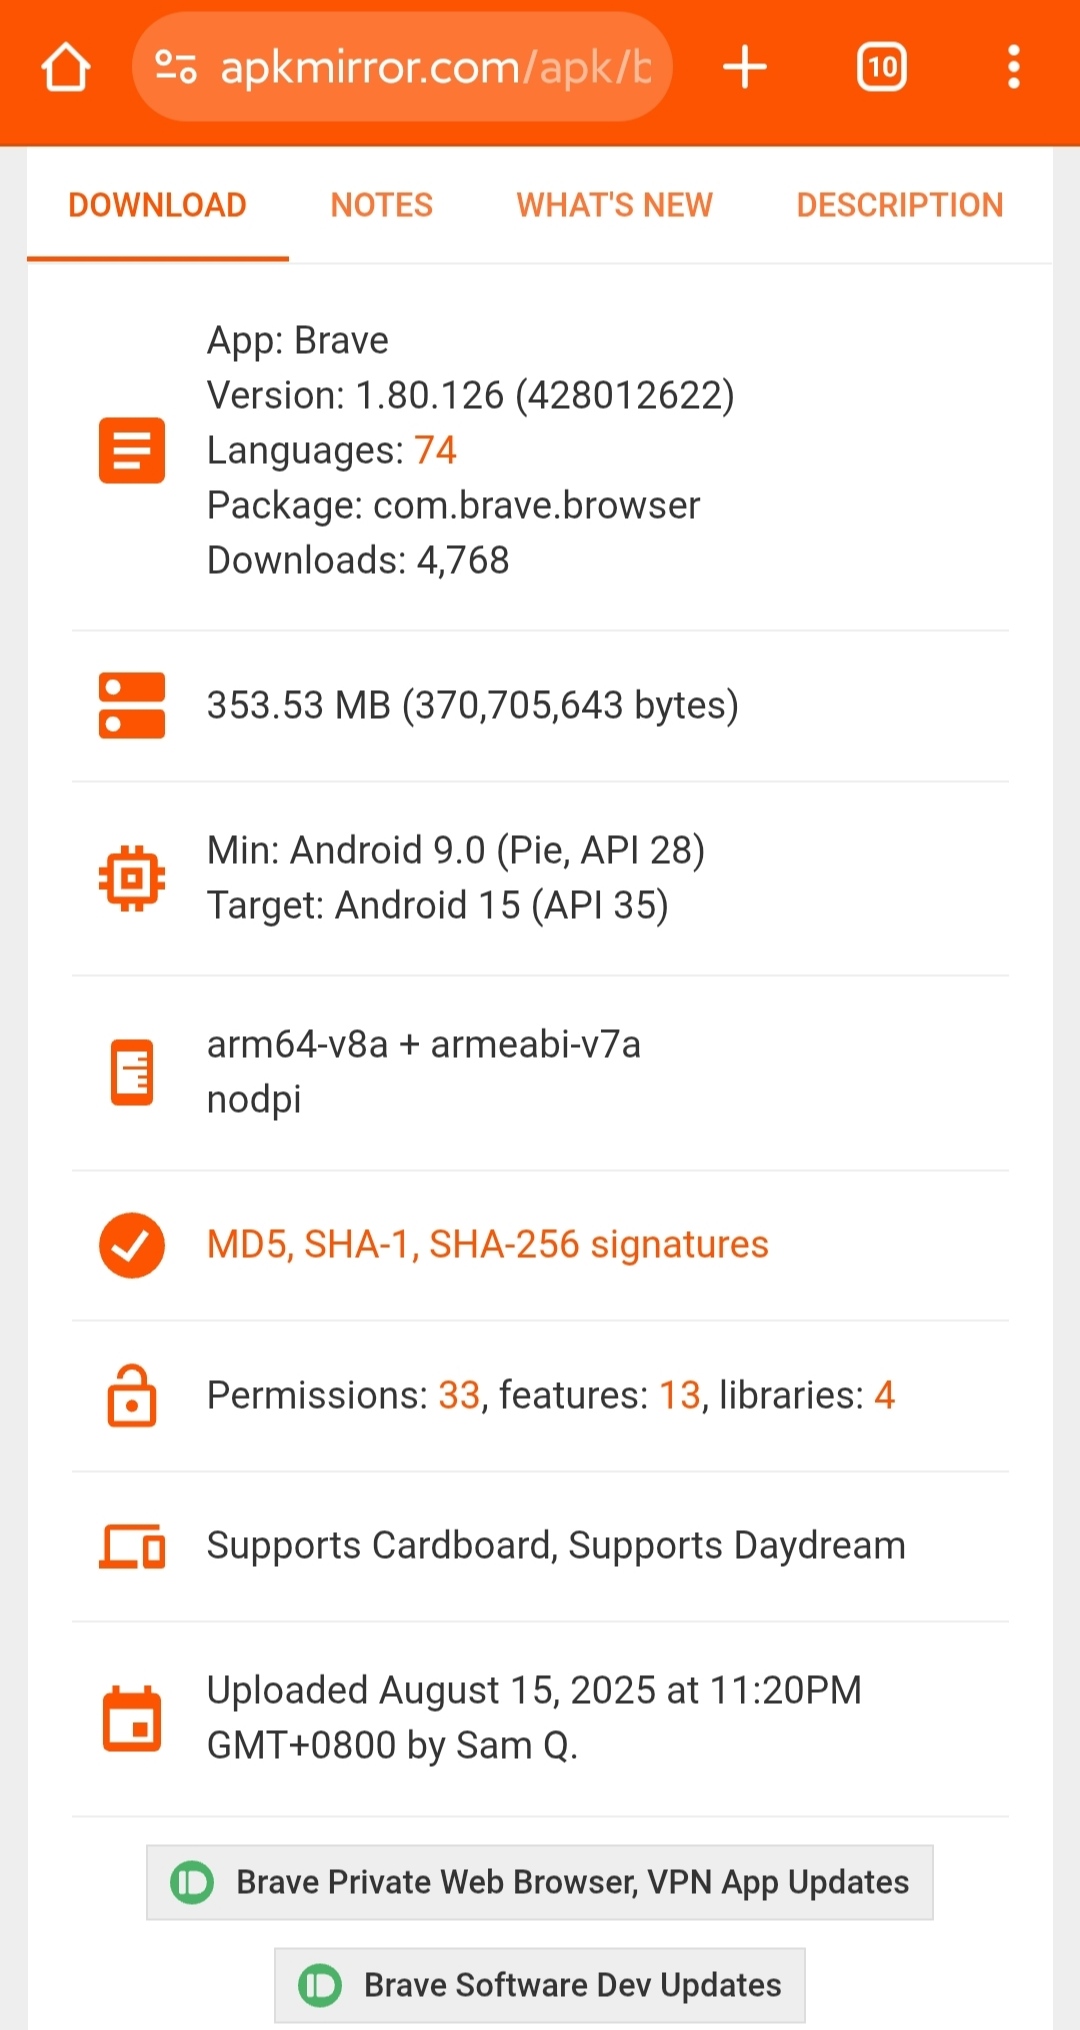
Task: Tap the calendar upload date icon
Action: pyautogui.click(x=131, y=1718)
